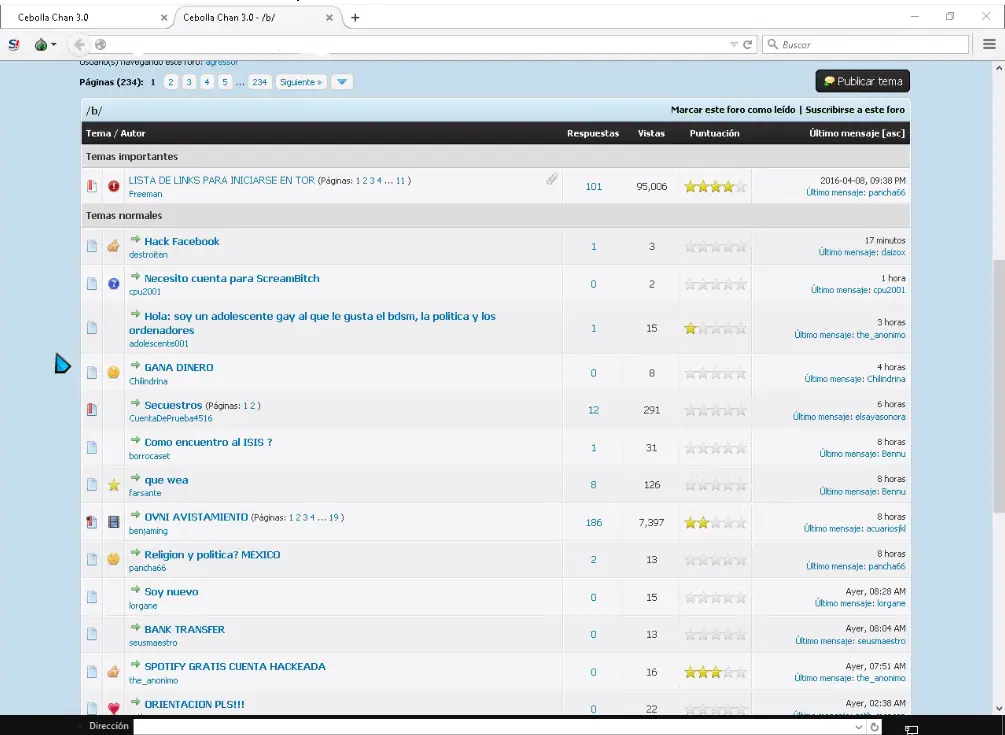
Task: Click the thumbs-up icon beside Hack Facebook
Action: [x=113, y=246]
